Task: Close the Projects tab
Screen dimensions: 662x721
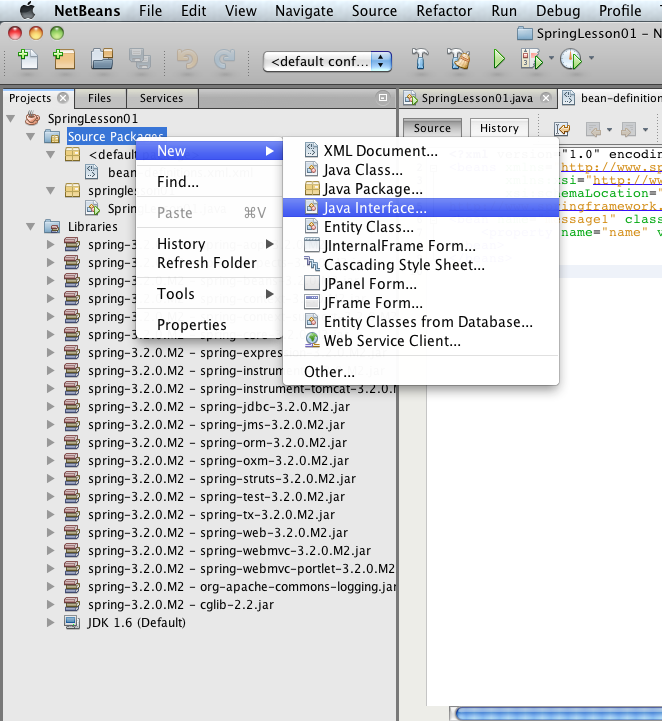Action: tap(63, 97)
